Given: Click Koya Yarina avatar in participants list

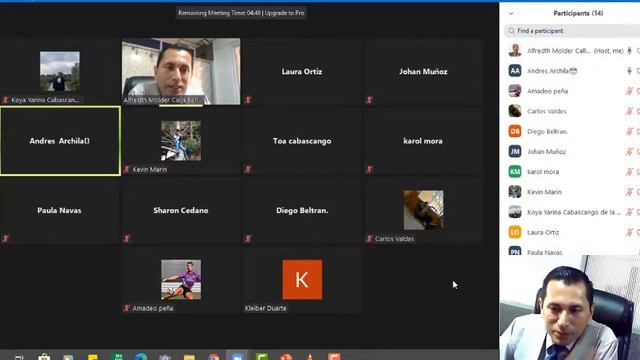Looking at the screenshot, I should [x=515, y=212].
